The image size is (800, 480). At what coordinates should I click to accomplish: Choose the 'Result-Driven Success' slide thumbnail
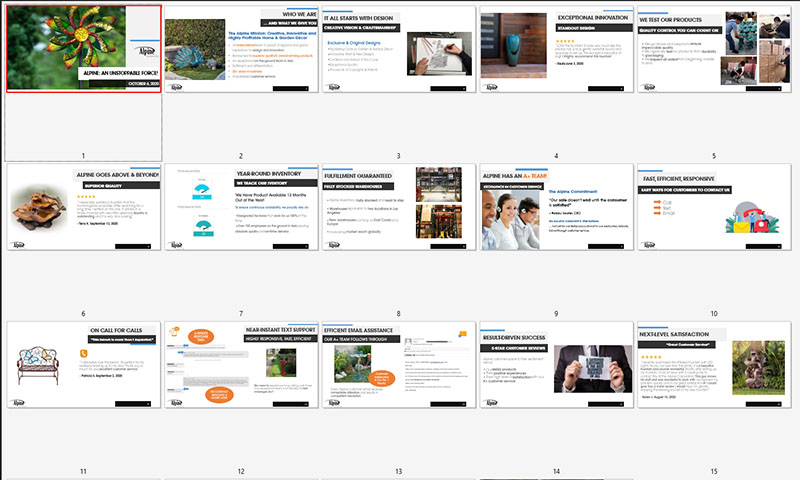[556, 365]
